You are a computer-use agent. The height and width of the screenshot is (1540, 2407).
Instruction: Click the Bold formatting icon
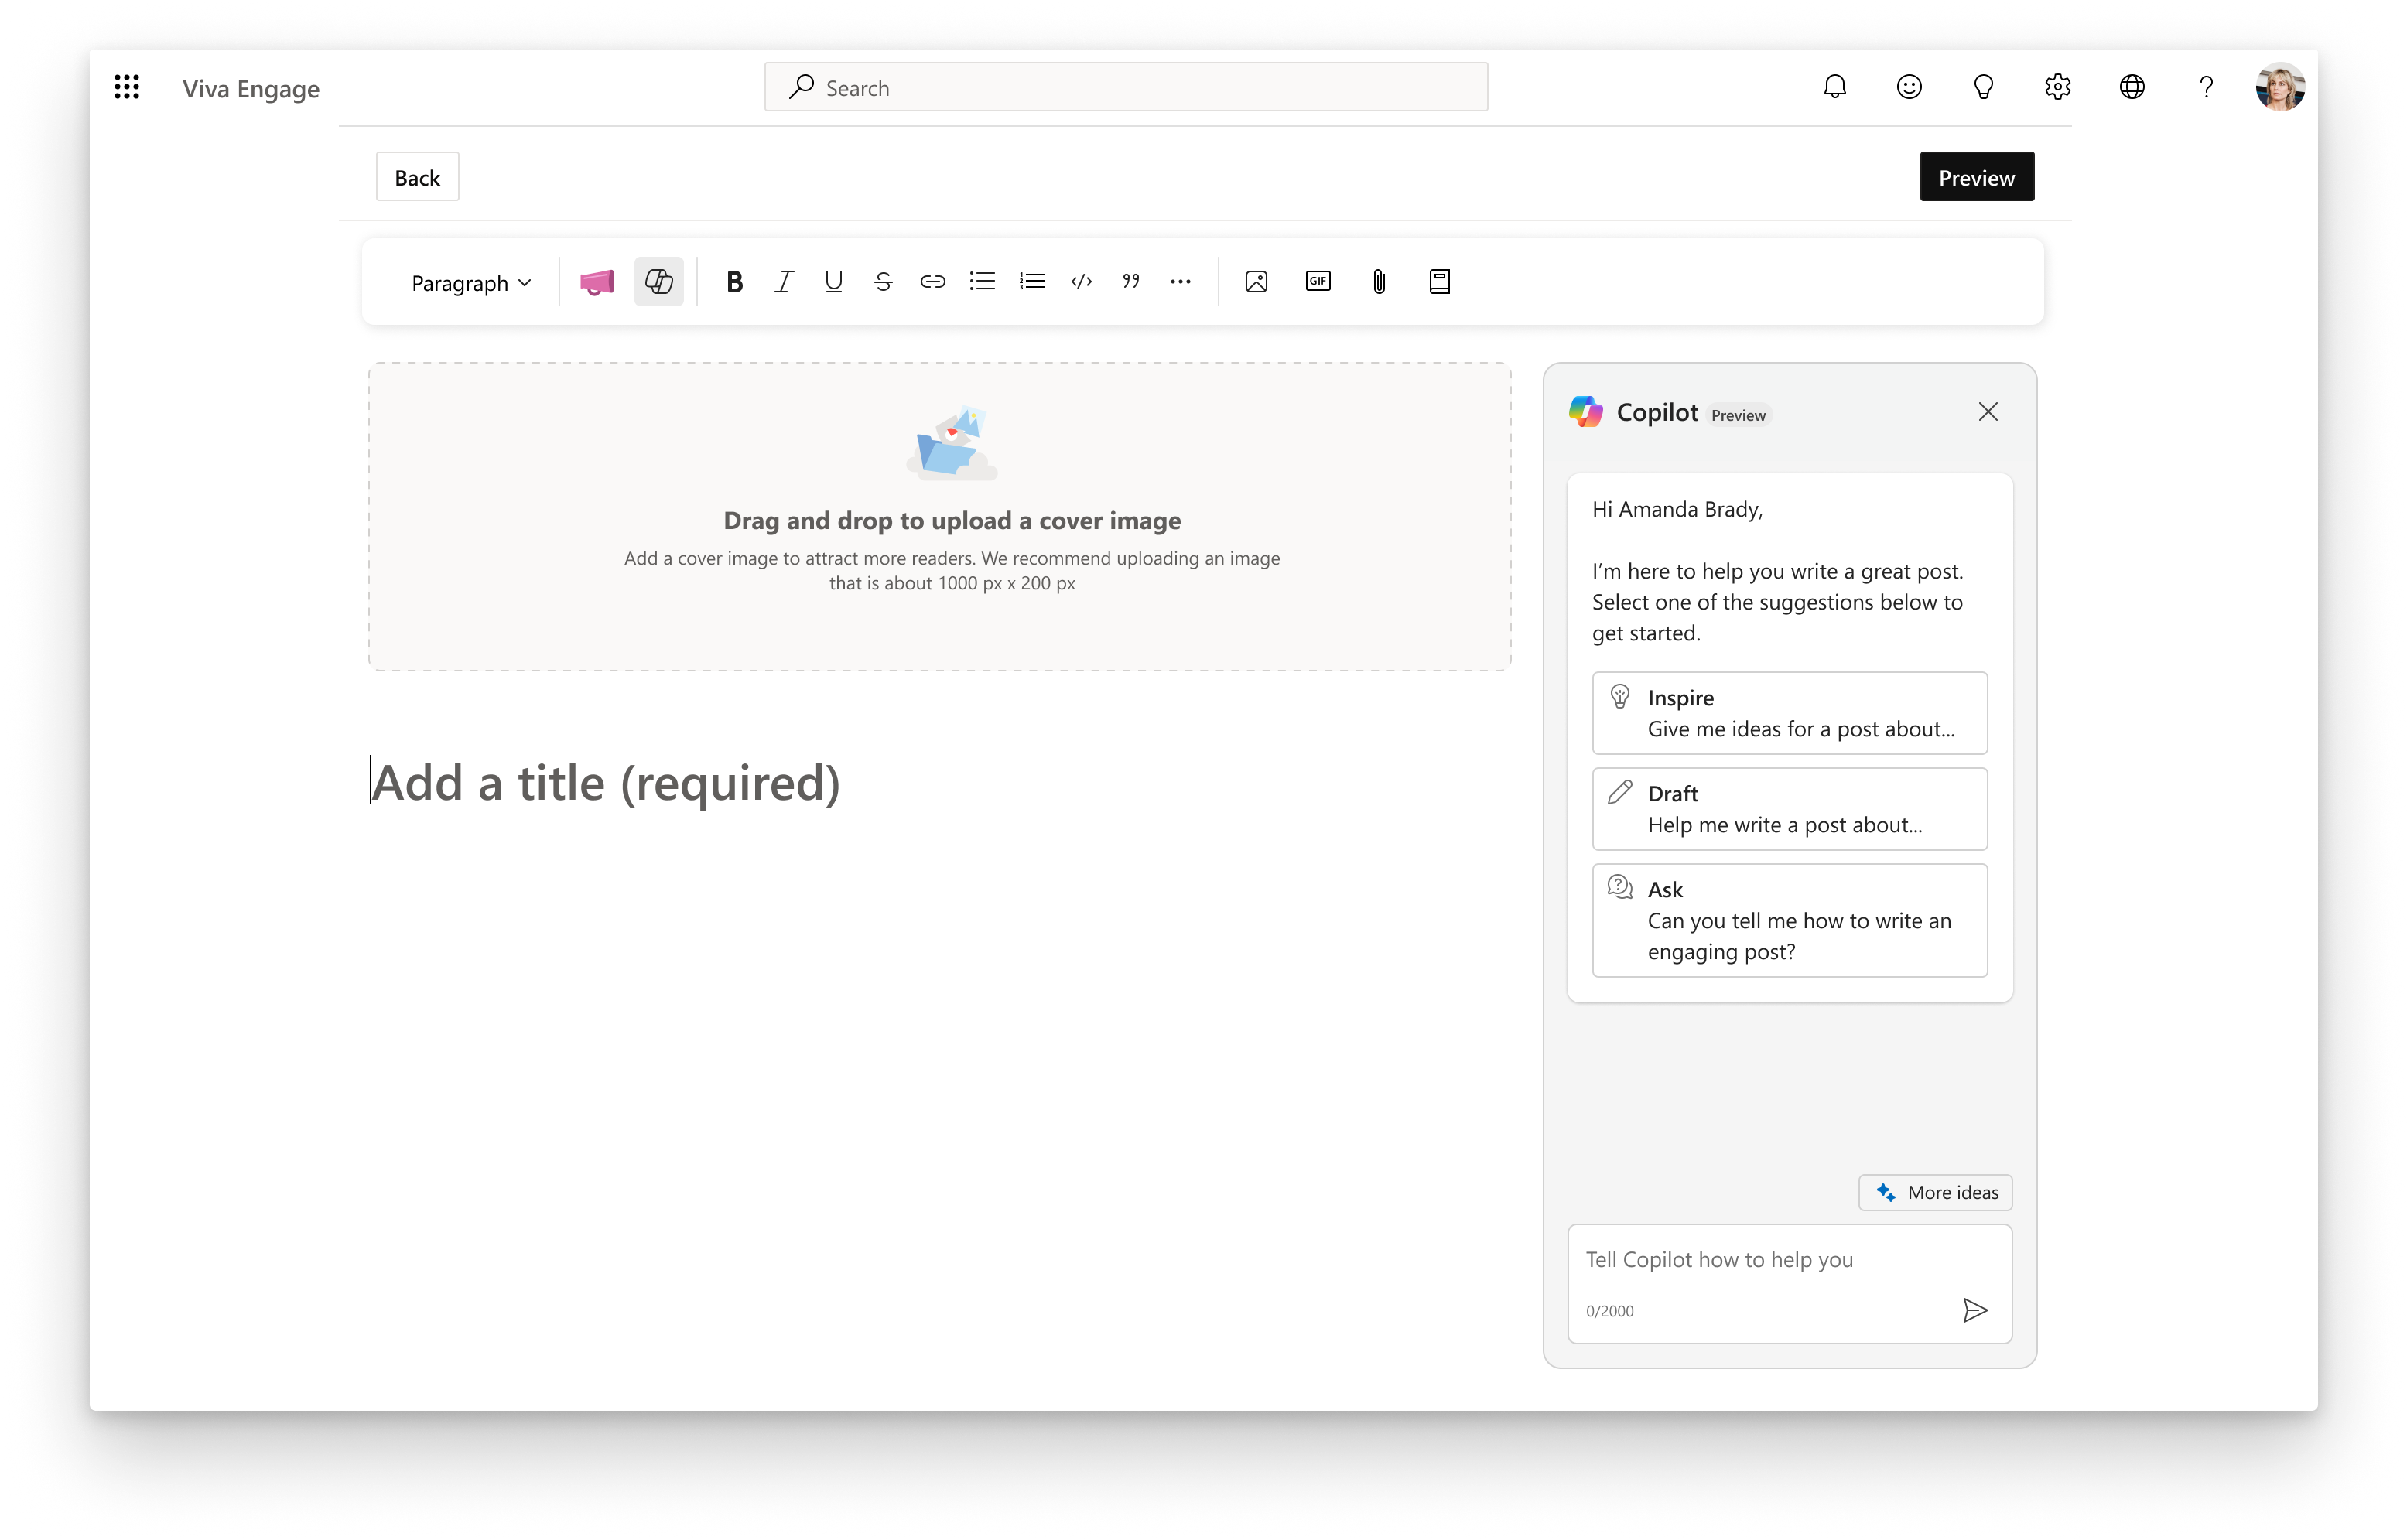737,281
